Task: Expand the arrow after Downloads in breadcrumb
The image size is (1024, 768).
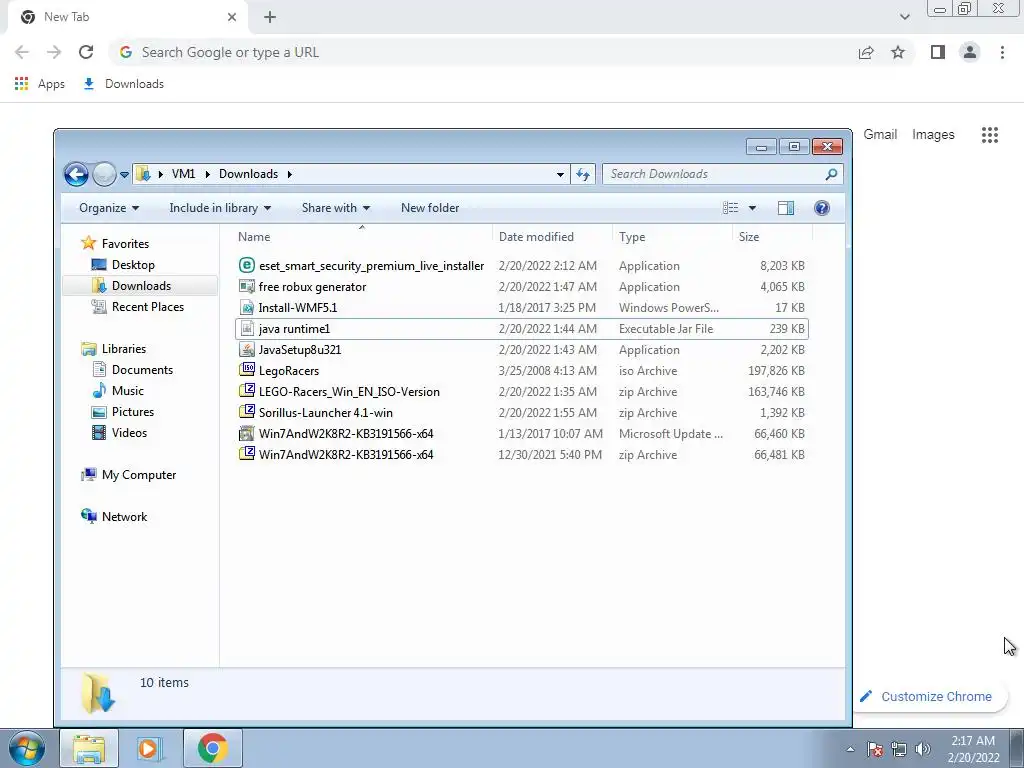Action: 289,174
